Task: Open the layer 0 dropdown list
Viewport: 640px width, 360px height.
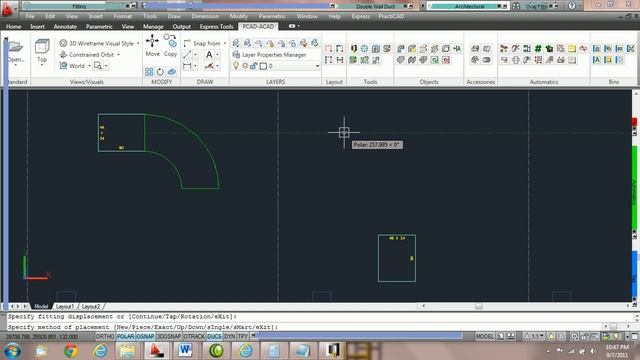Action: 317,66
